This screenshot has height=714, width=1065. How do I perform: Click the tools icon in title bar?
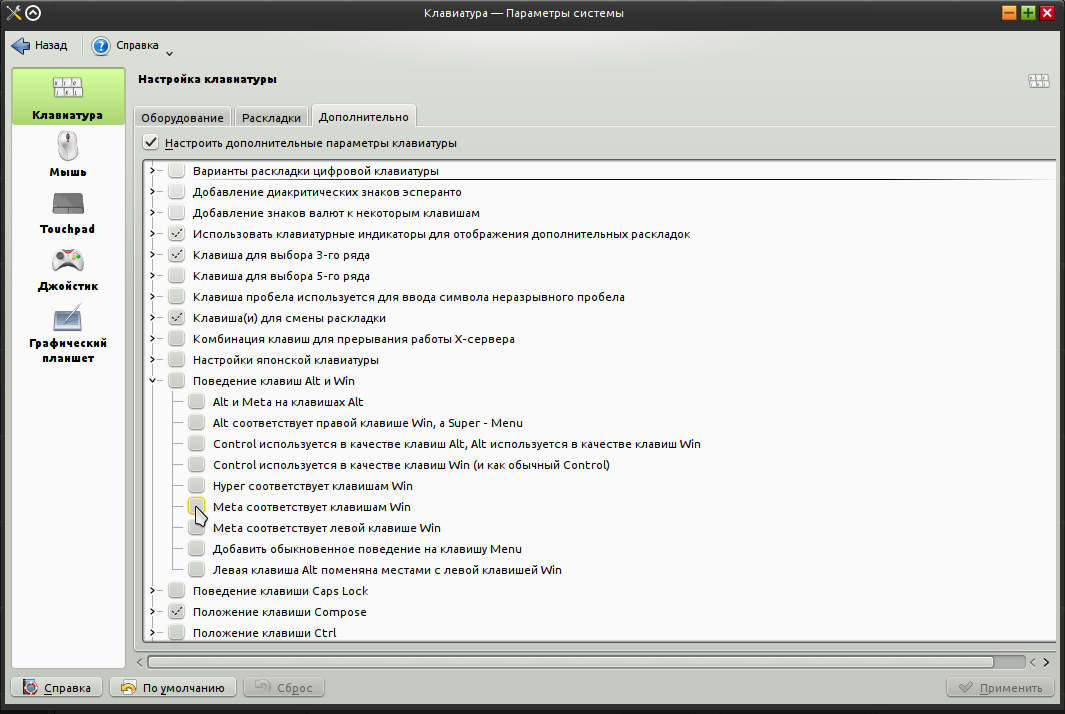pos(14,13)
